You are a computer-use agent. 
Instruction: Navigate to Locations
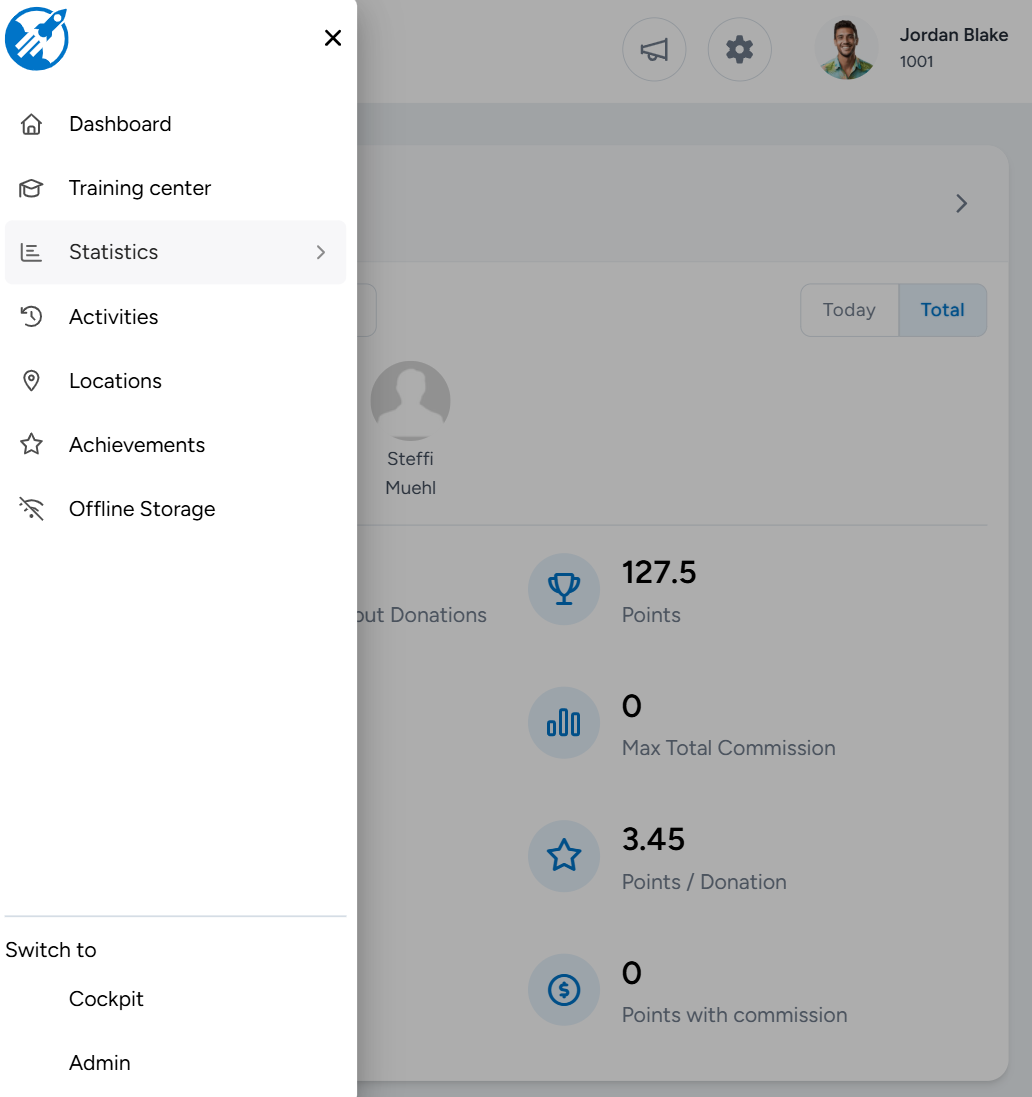point(175,381)
